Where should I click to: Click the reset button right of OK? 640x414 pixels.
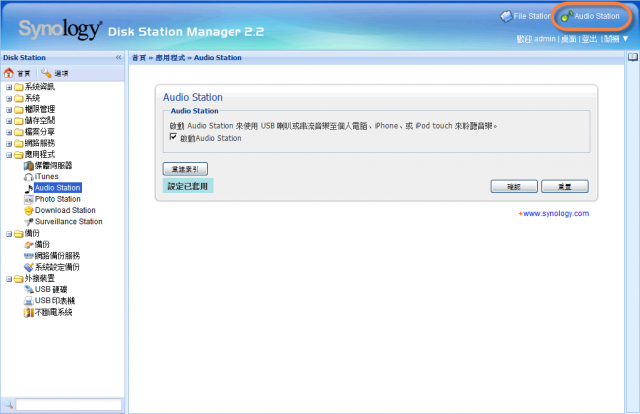[564, 186]
